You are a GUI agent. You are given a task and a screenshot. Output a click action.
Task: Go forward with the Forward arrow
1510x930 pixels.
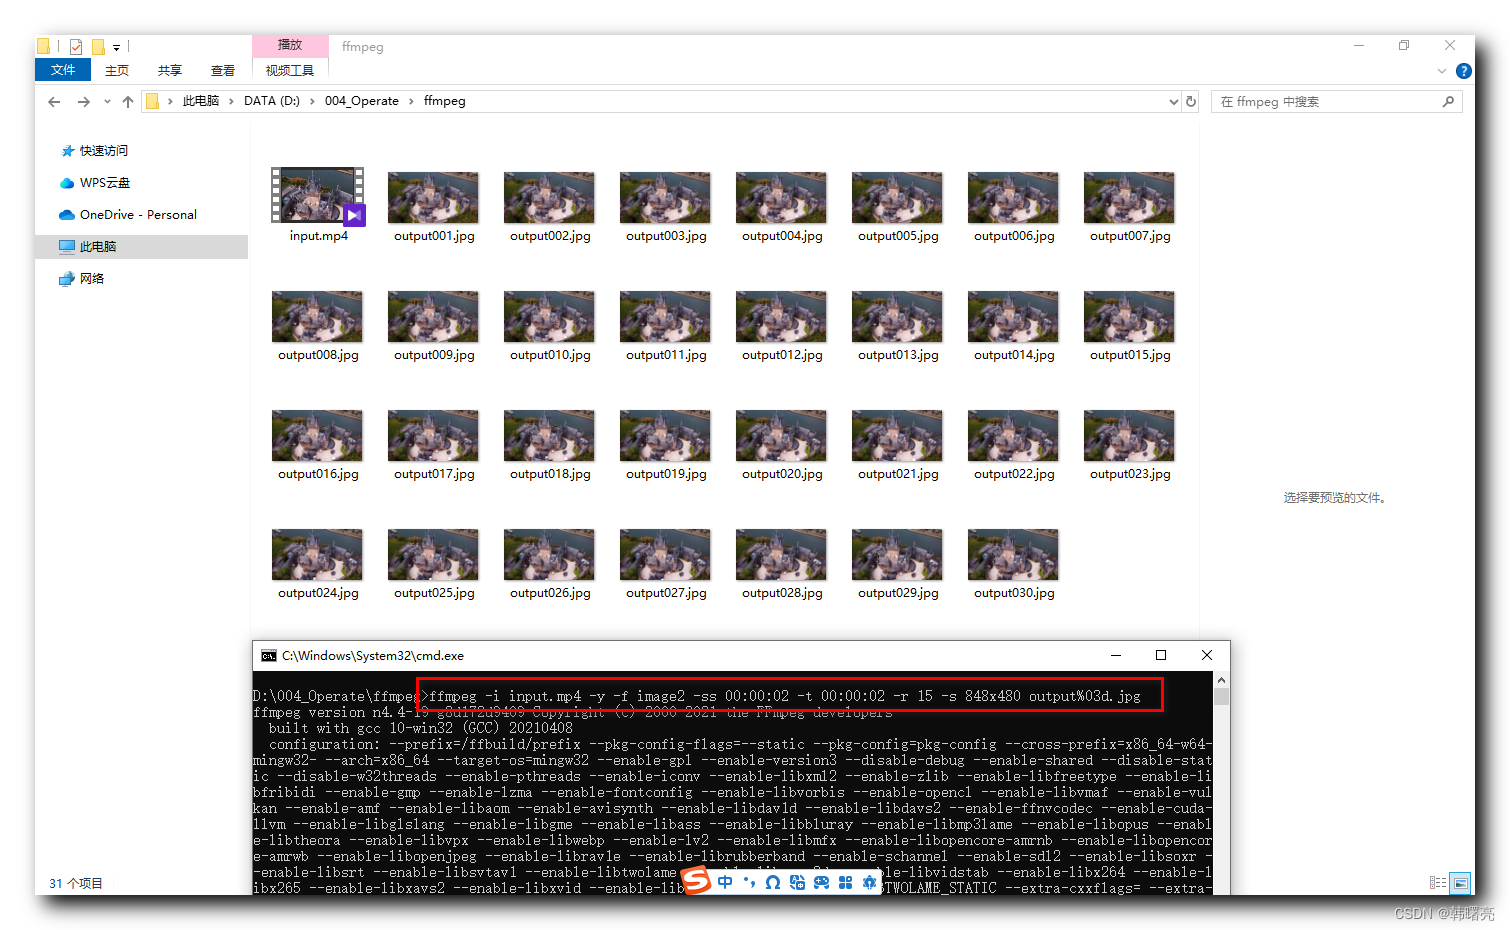(x=83, y=101)
